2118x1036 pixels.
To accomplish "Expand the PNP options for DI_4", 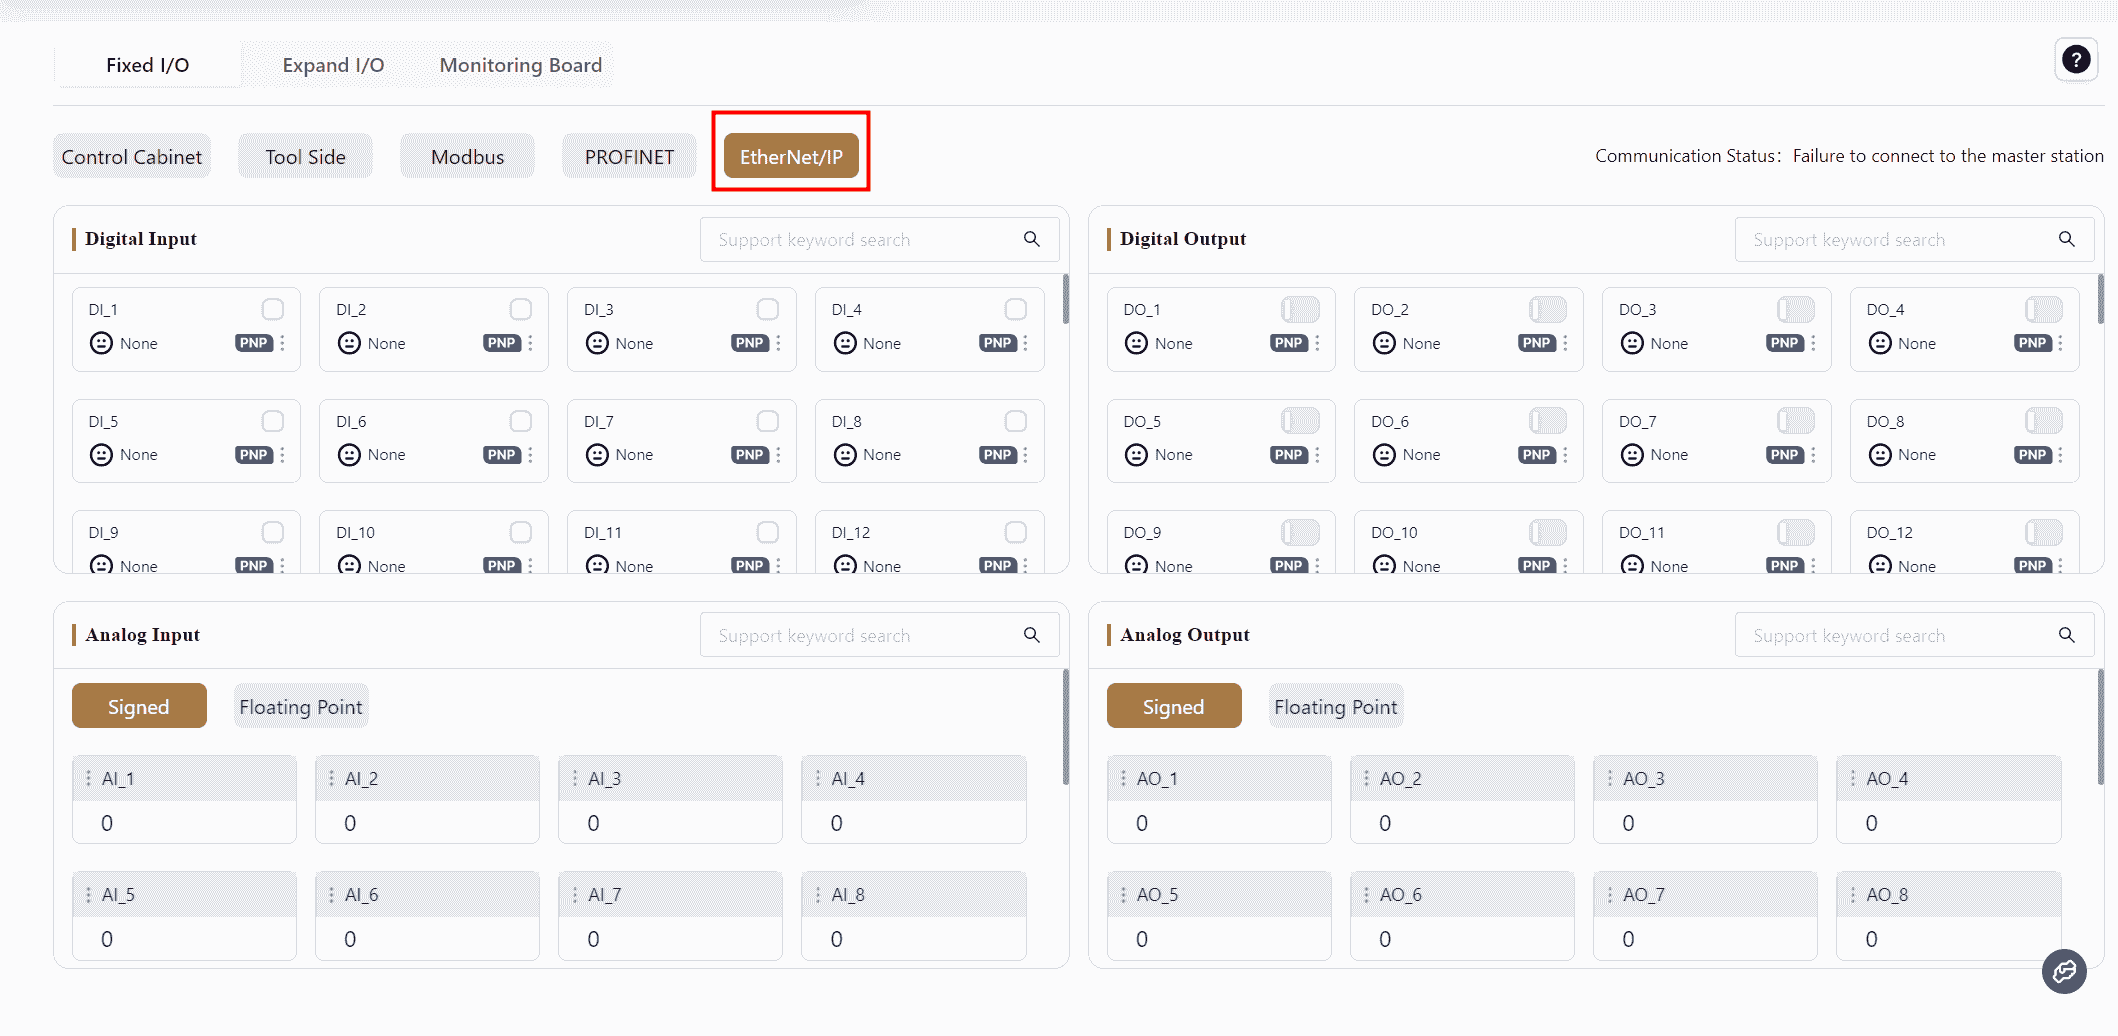I will pyautogui.click(x=997, y=344).
